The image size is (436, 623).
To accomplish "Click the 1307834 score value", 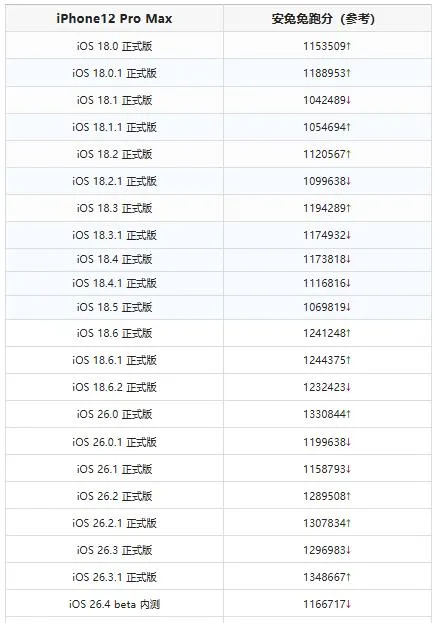I will click(x=327, y=523).
